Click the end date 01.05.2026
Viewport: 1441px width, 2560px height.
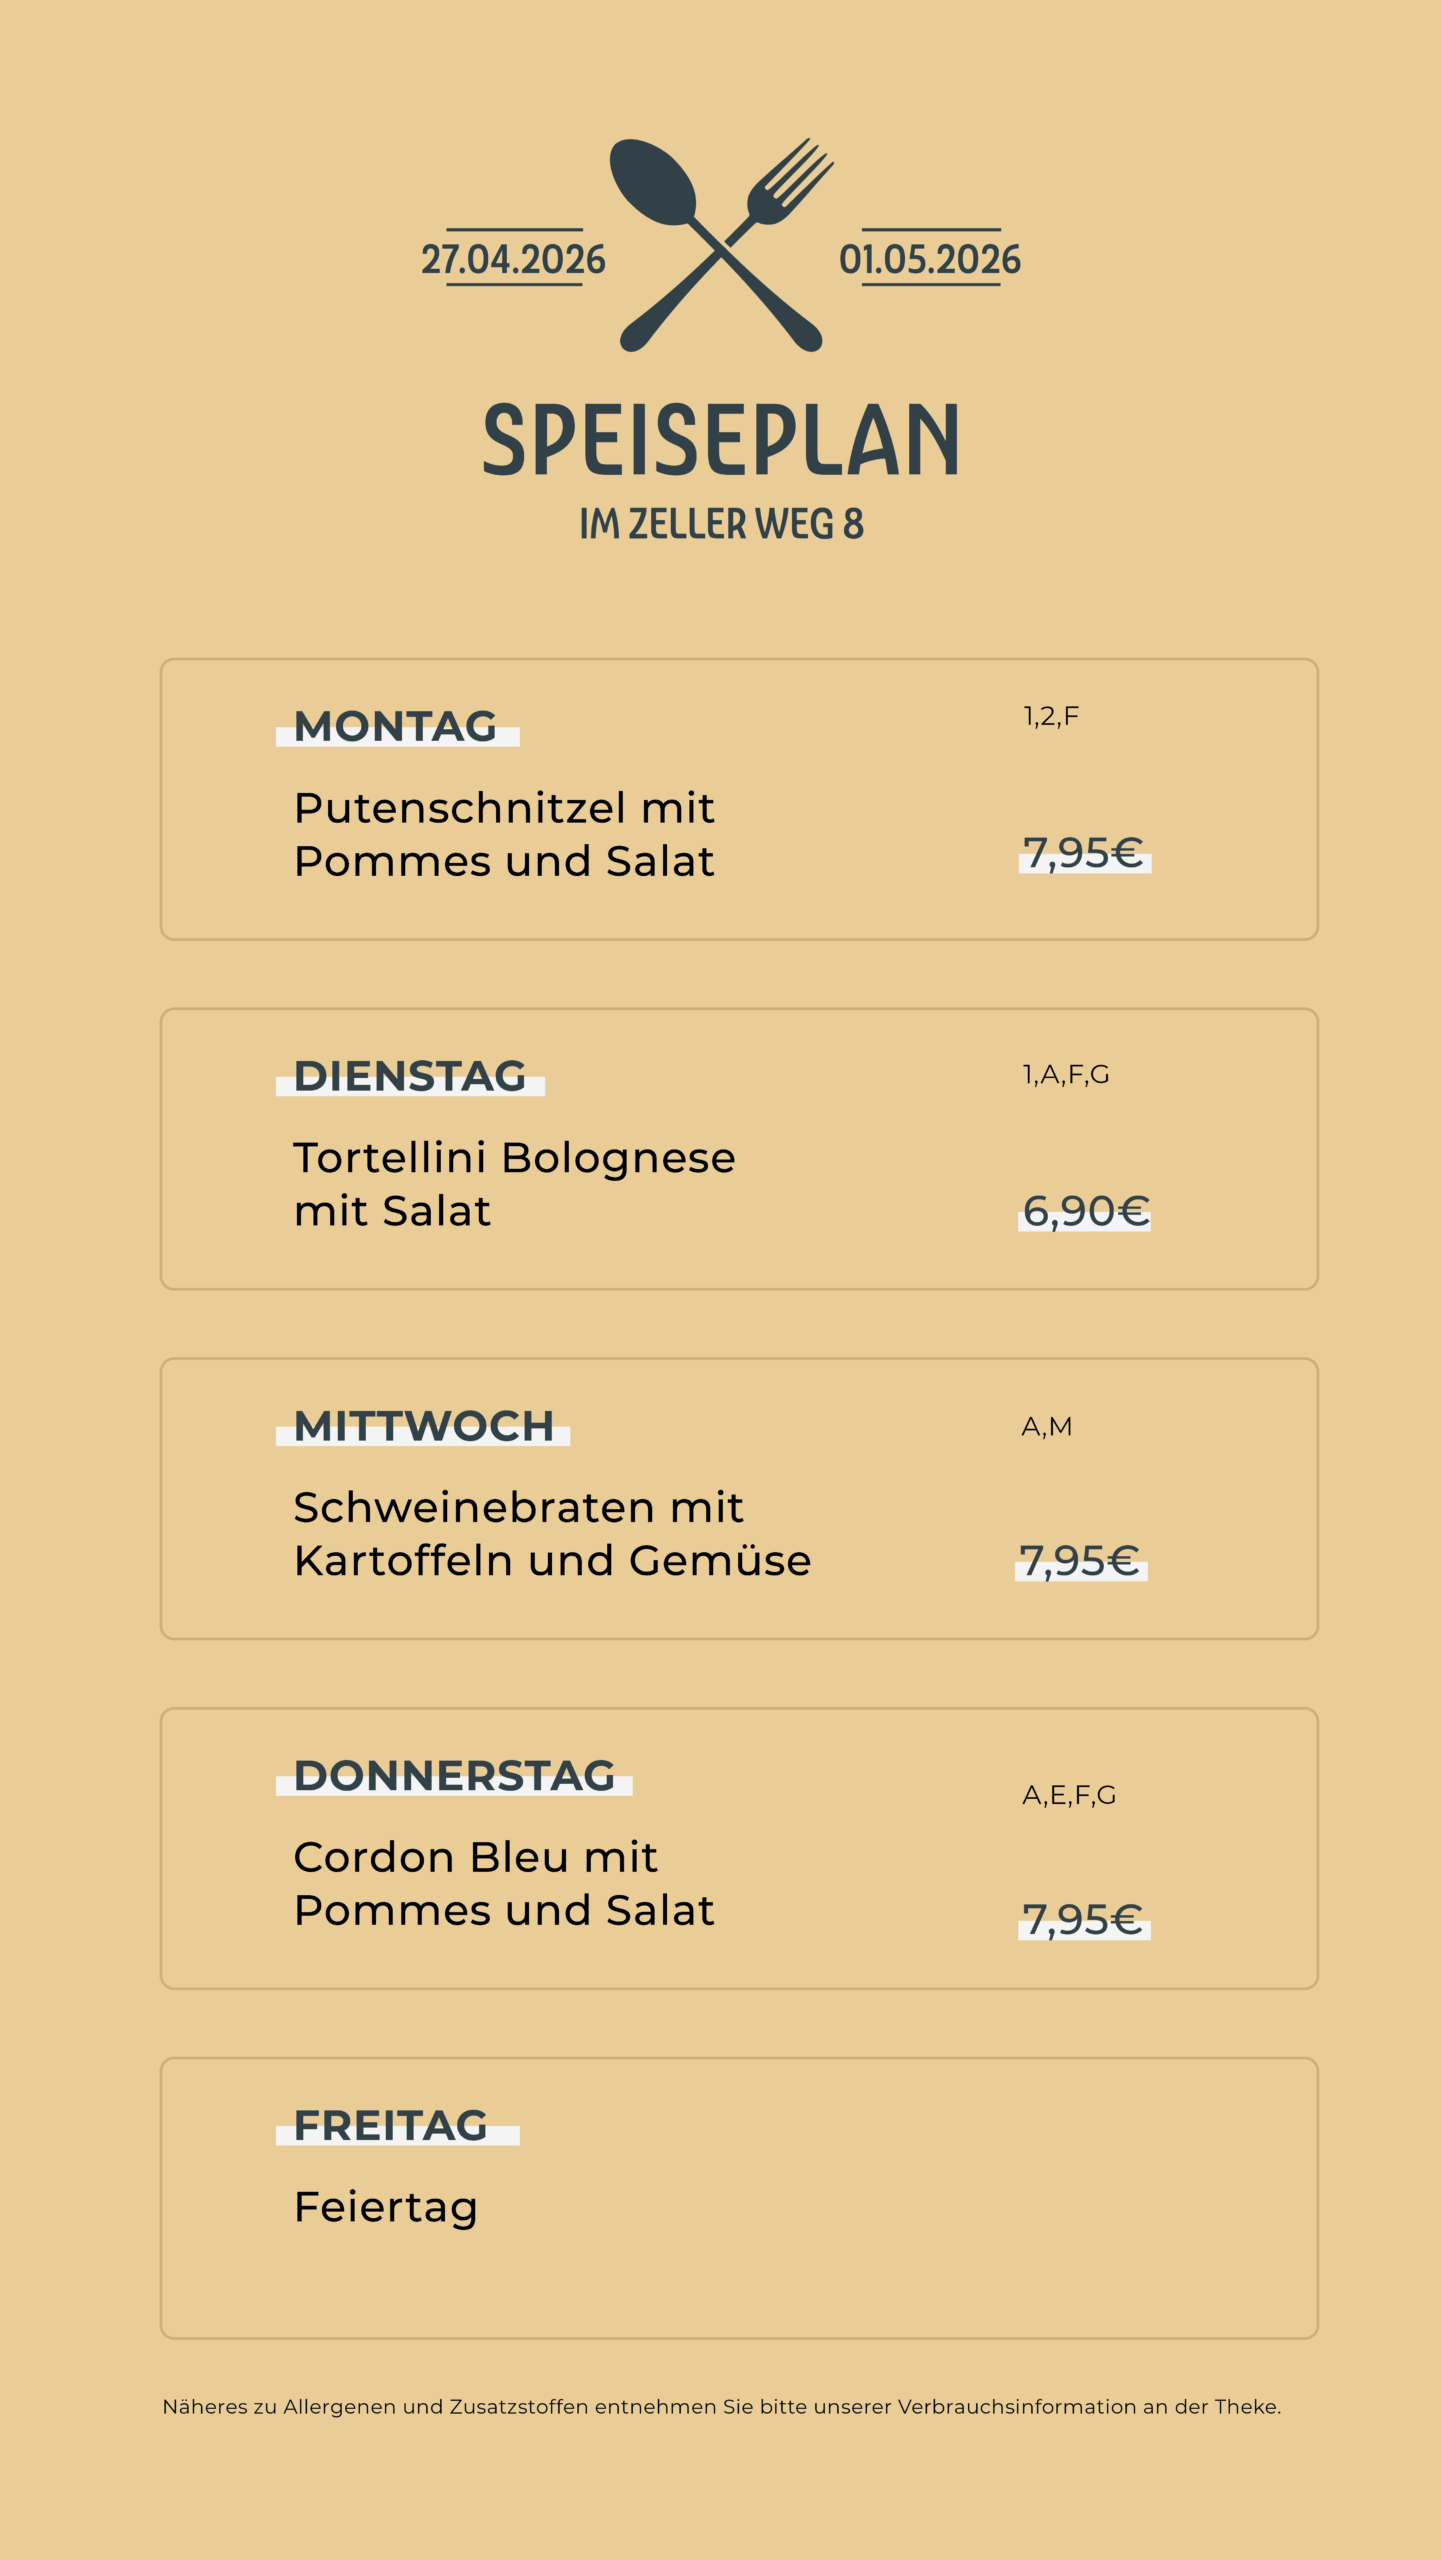pos(930,259)
